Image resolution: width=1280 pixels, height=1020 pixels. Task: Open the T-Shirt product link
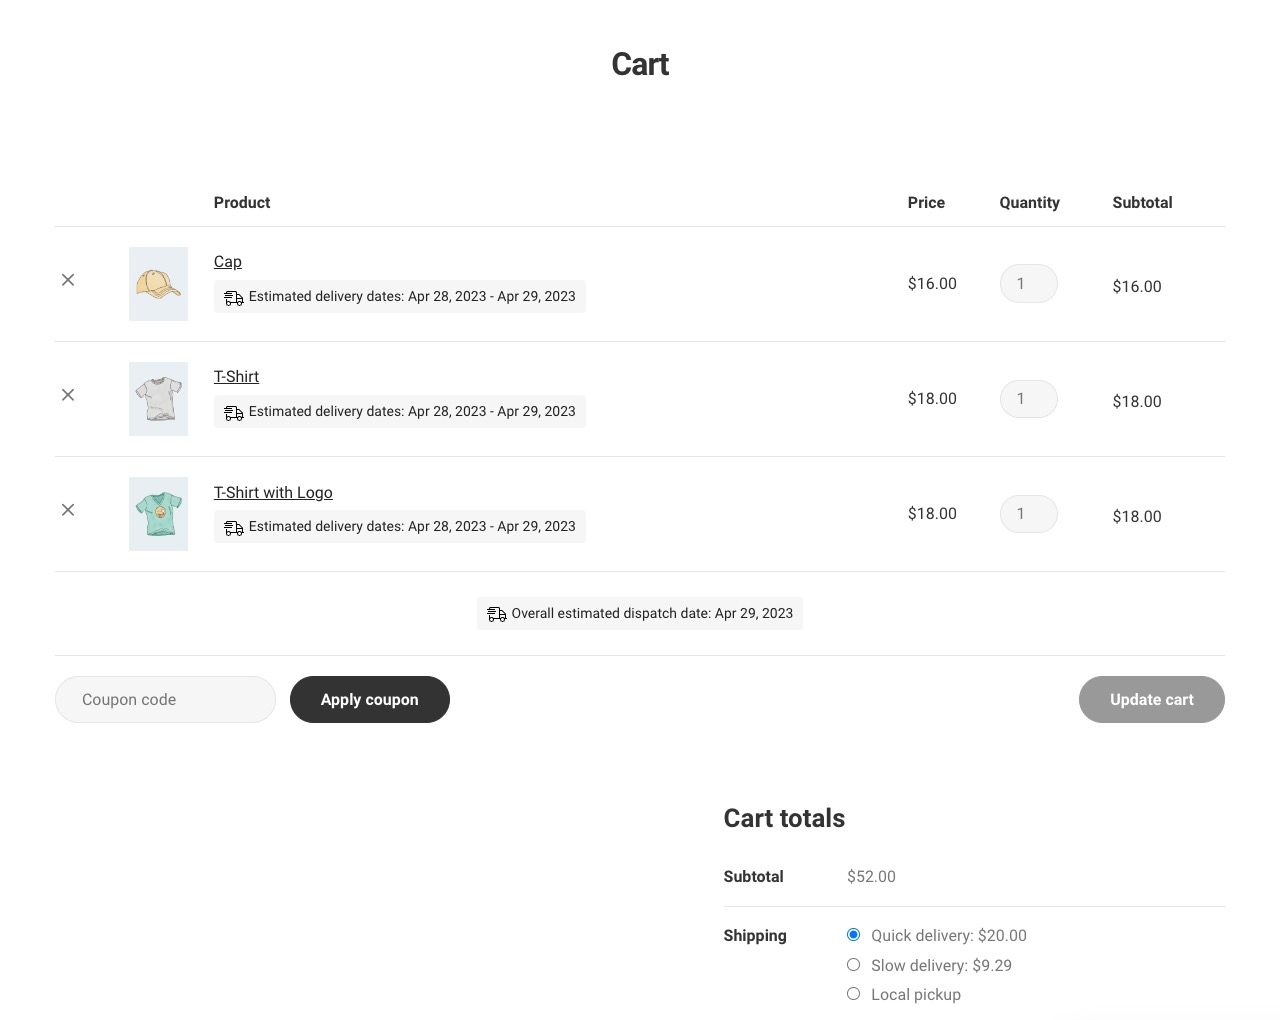(236, 377)
